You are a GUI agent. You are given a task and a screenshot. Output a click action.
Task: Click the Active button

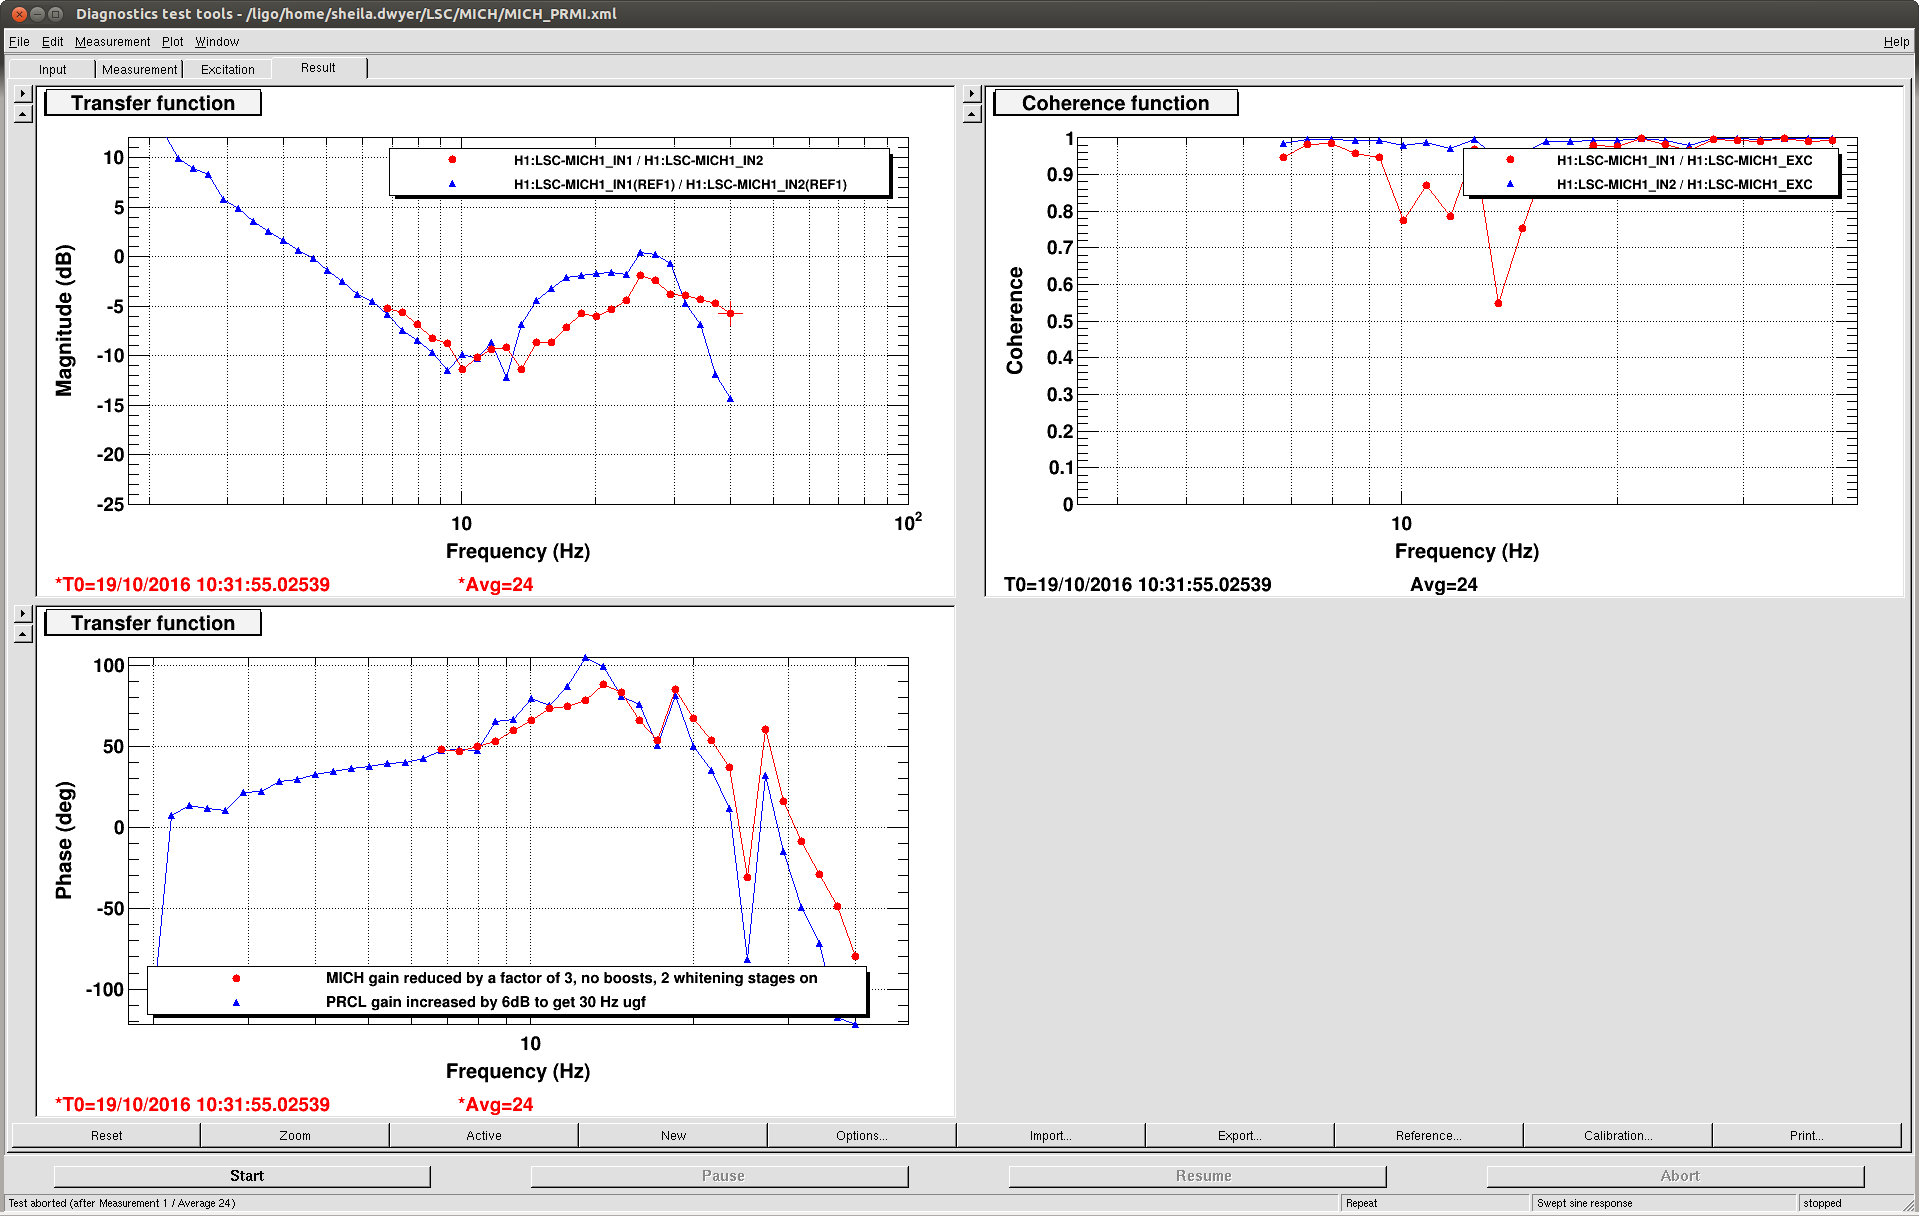484,1135
